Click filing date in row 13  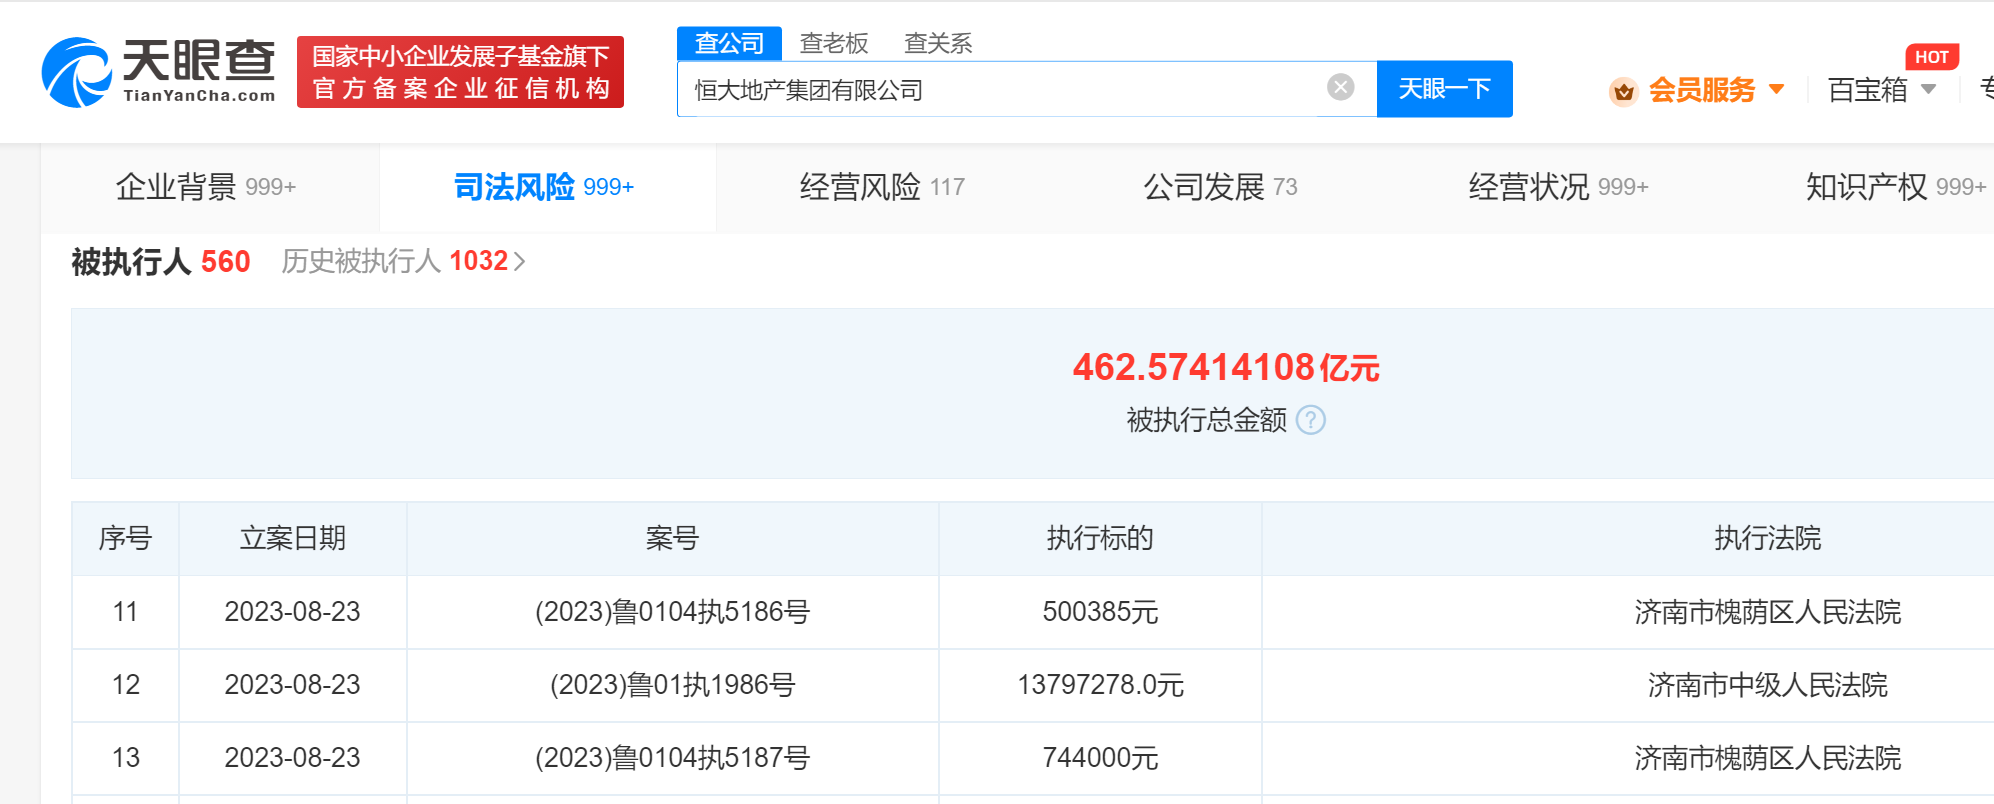pos(292,758)
